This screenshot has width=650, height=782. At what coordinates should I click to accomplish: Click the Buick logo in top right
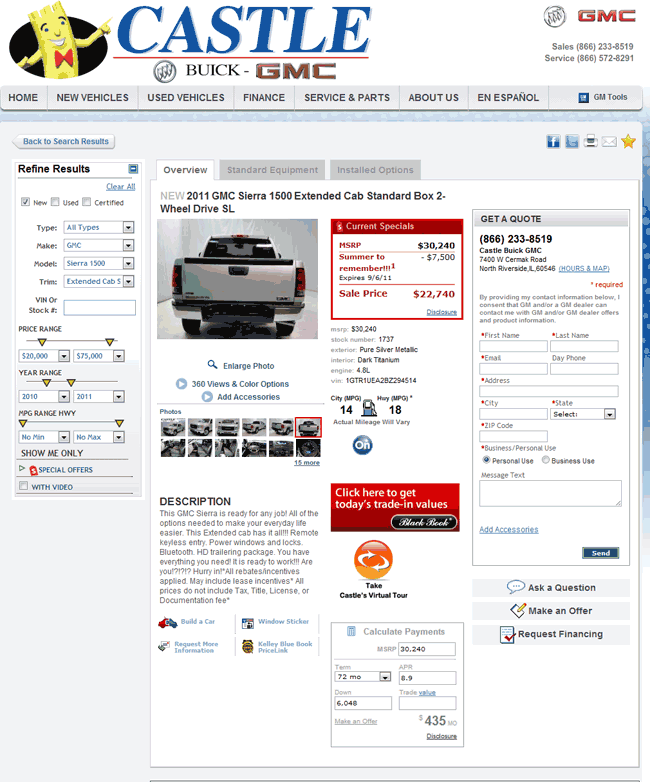(554, 16)
